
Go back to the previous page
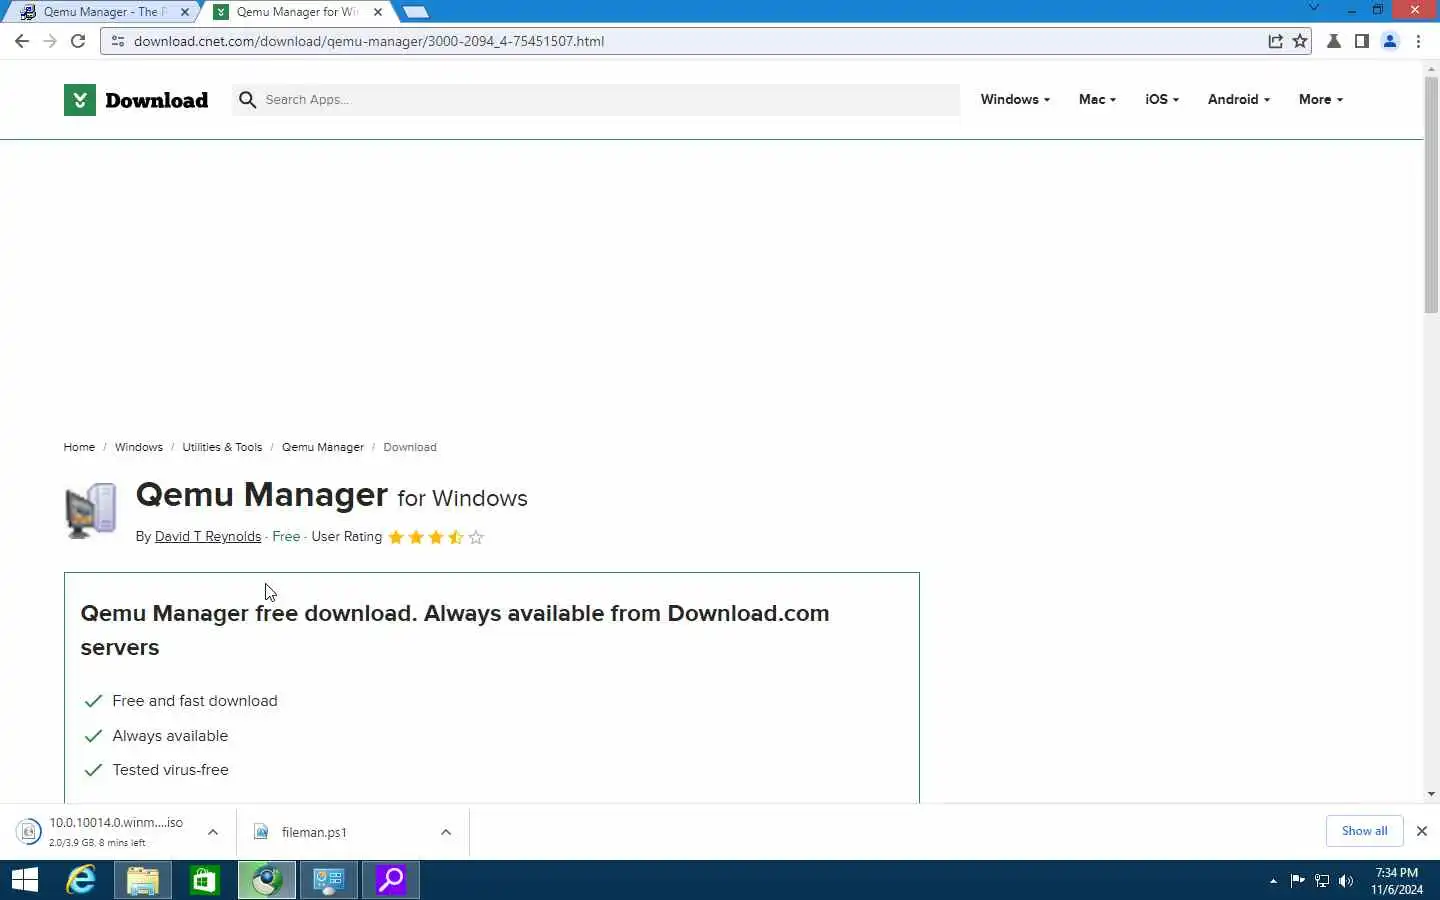click(22, 41)
